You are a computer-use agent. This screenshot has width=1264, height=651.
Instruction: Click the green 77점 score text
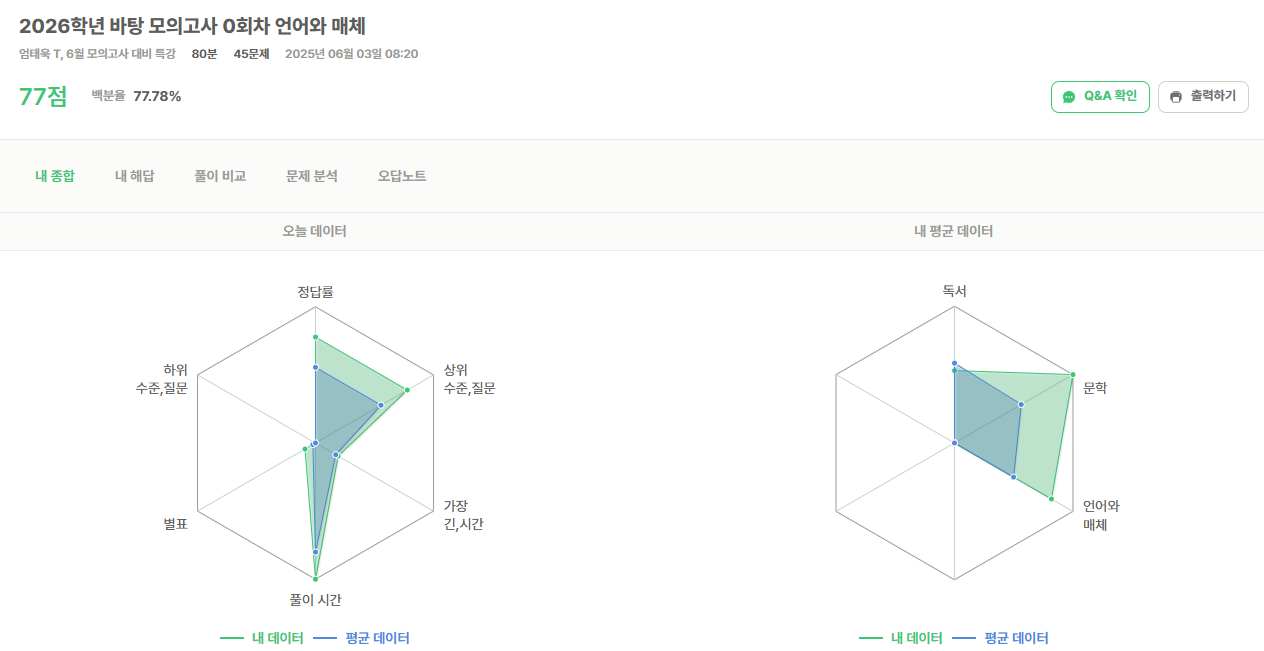point(43,97)
